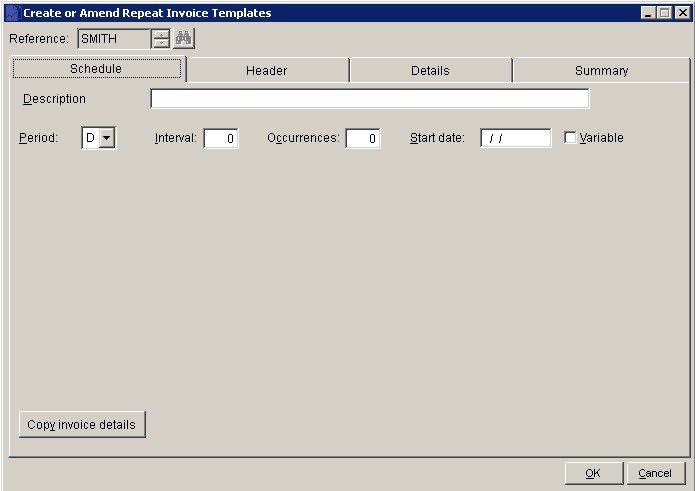Click the Interval number field

pos(221,139)
